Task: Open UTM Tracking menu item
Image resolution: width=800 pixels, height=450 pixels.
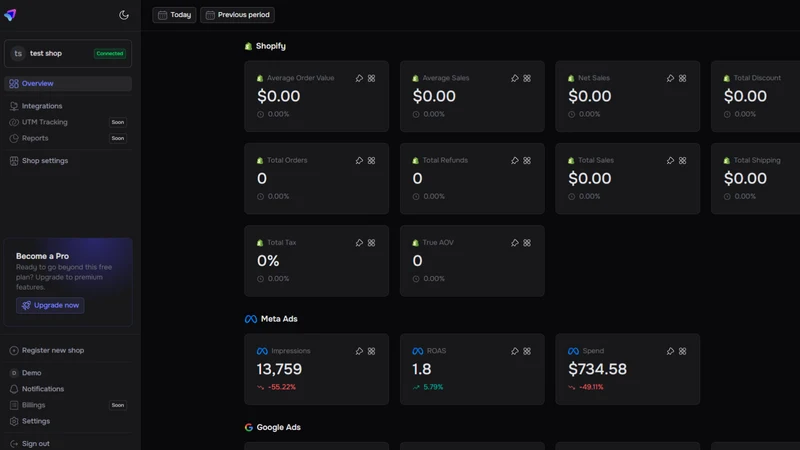Action: pos(68,122)
